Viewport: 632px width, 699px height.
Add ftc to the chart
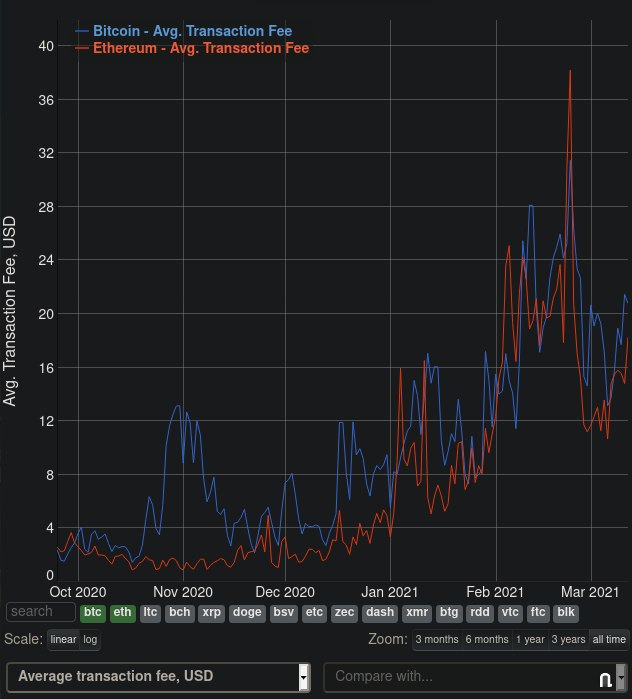click(538, 613)
